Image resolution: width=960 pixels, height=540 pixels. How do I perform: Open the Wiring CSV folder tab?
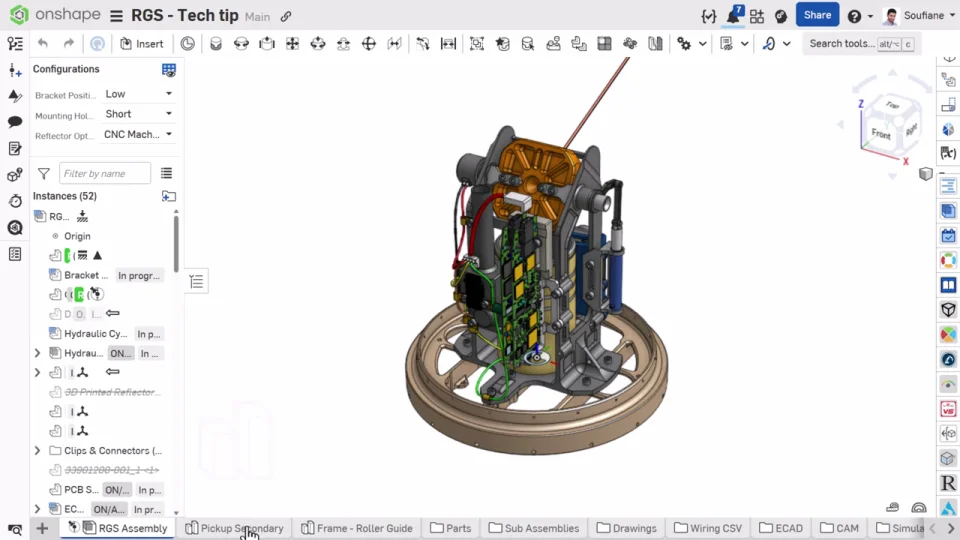pyautogui.click(x=708, y=528)
